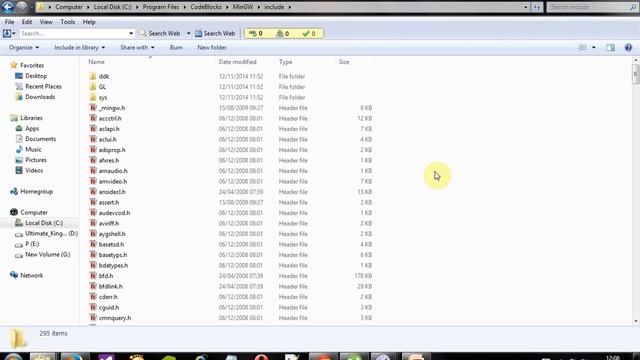Click Program Files in address path

[x=160, y=7]
